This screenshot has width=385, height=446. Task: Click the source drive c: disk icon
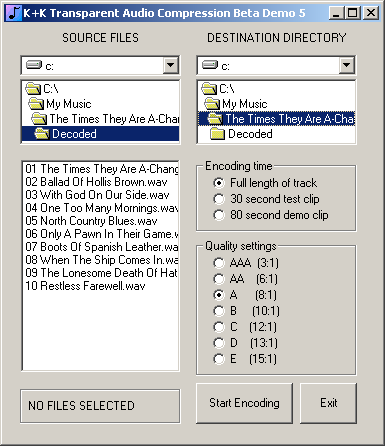coord(34,65)
